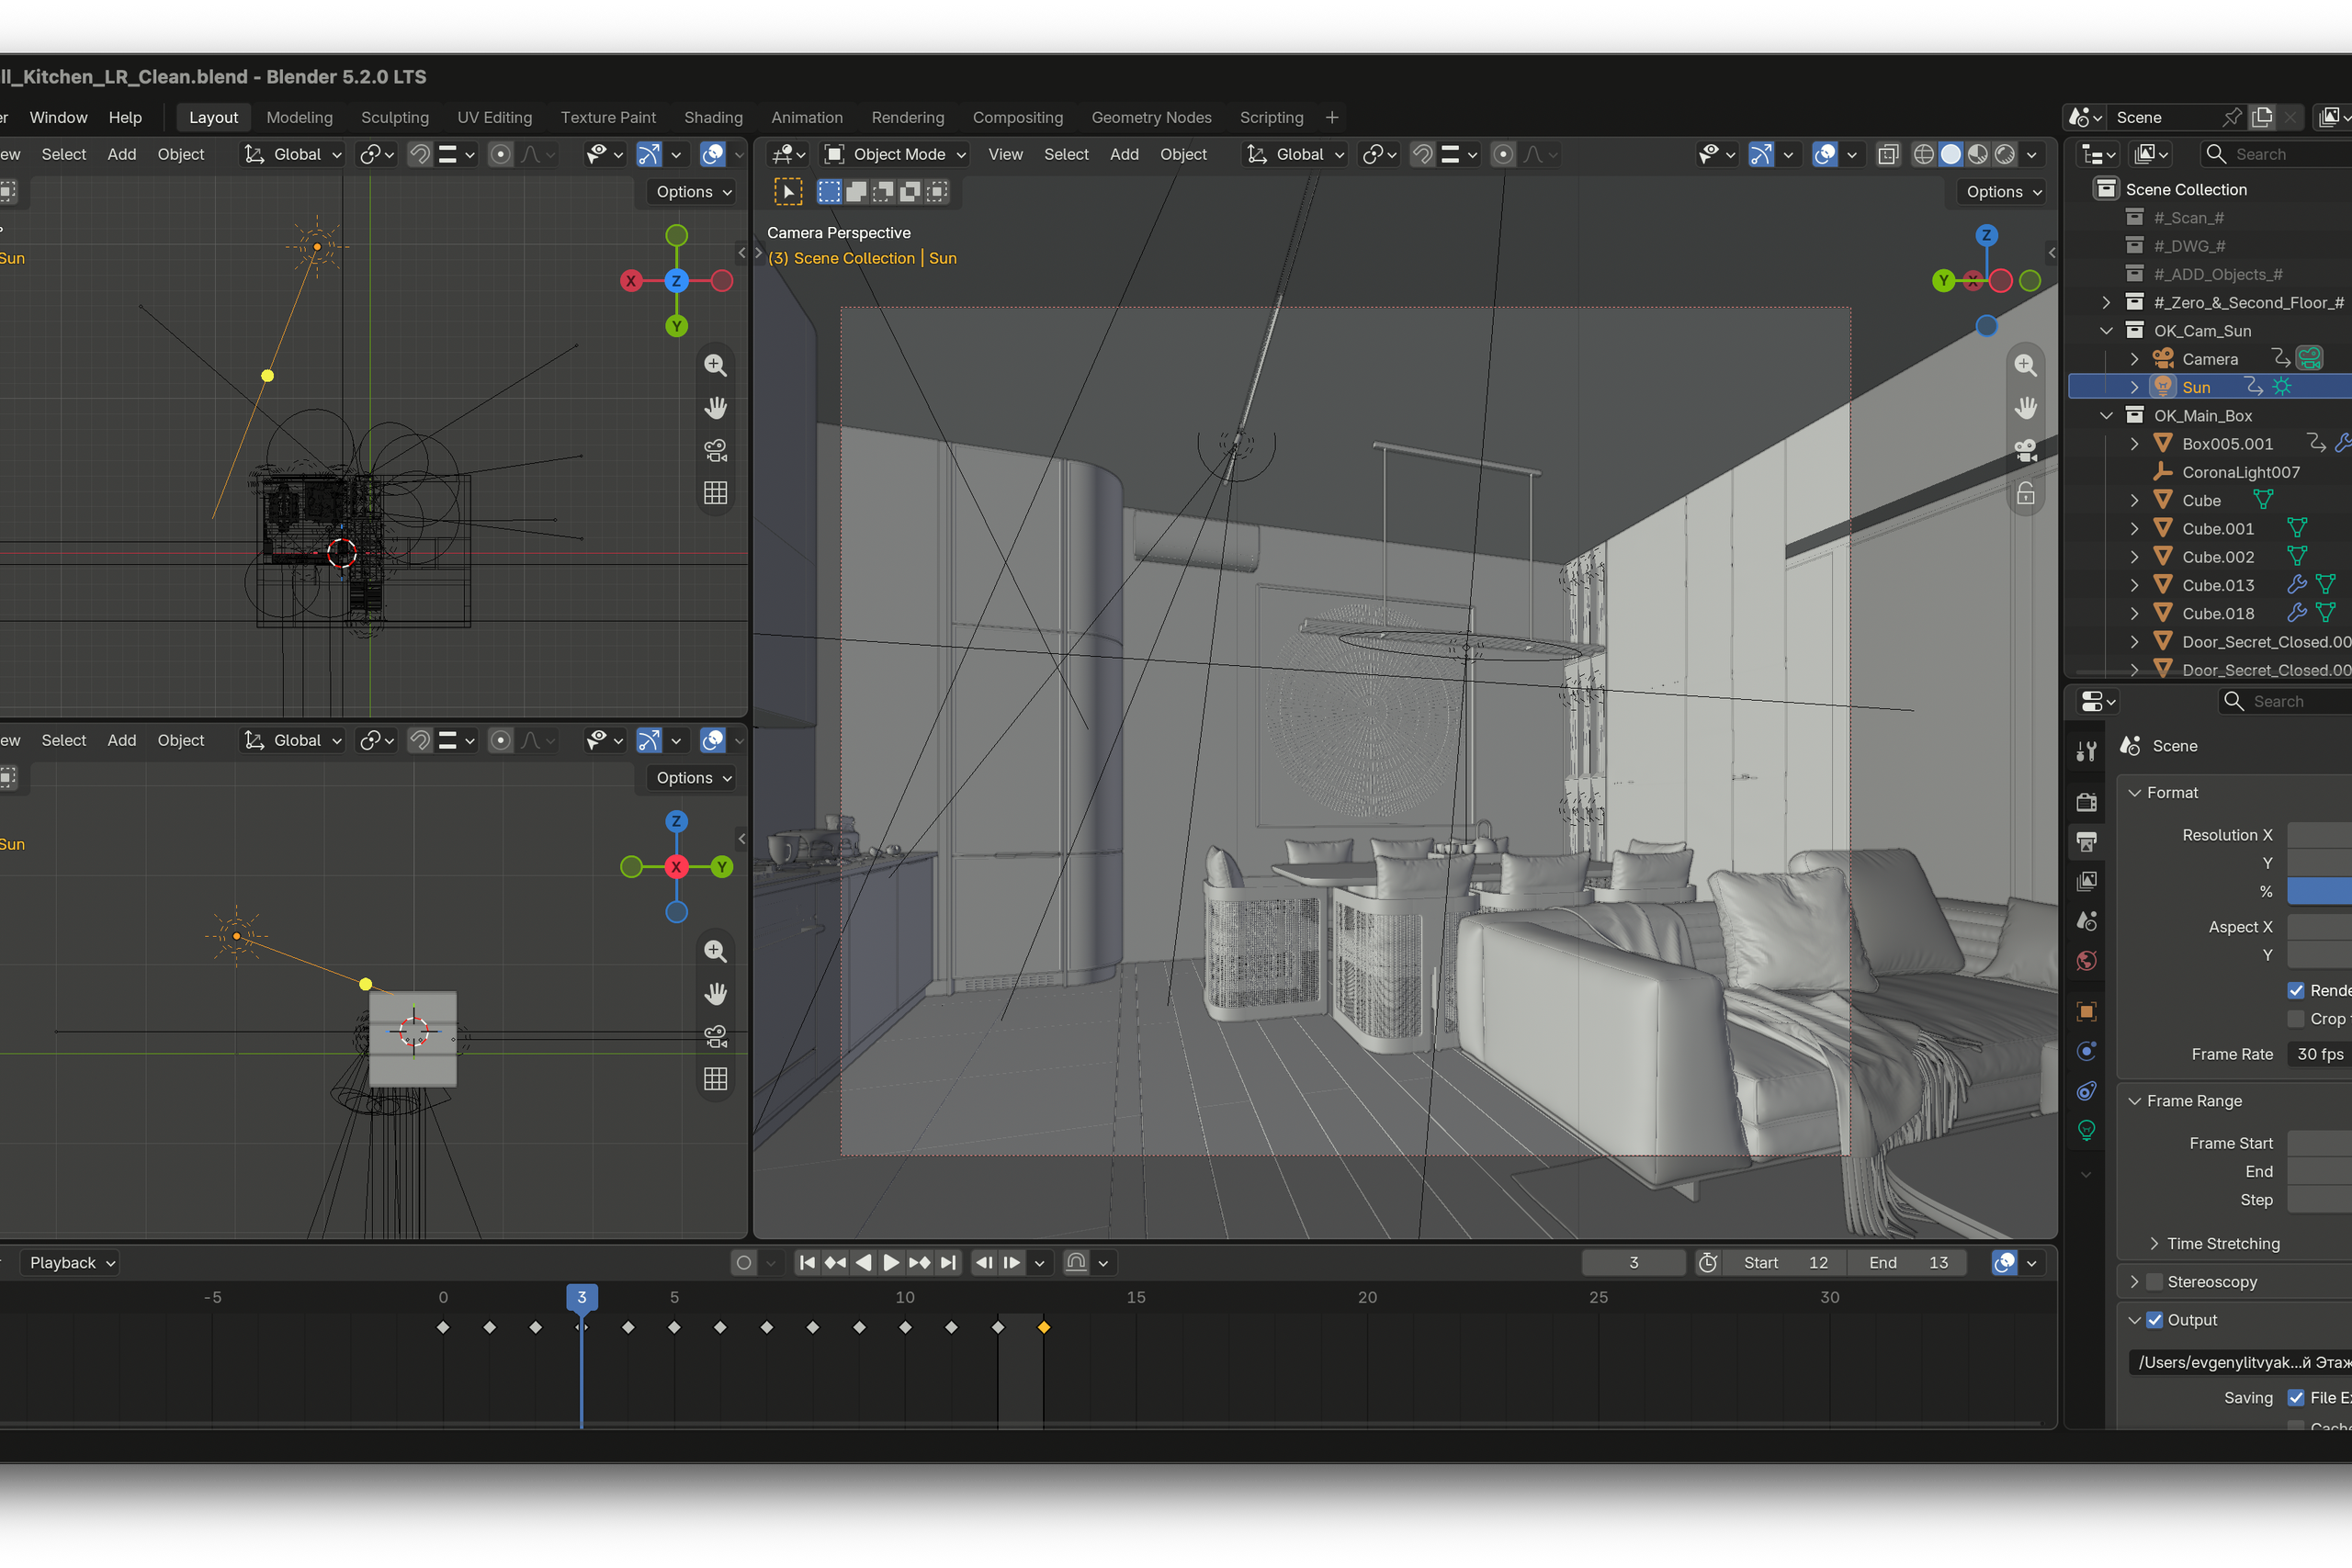Toggle overlays in the camera viewport header
Screen dimensions: 2352x1568
[1825, 154]
